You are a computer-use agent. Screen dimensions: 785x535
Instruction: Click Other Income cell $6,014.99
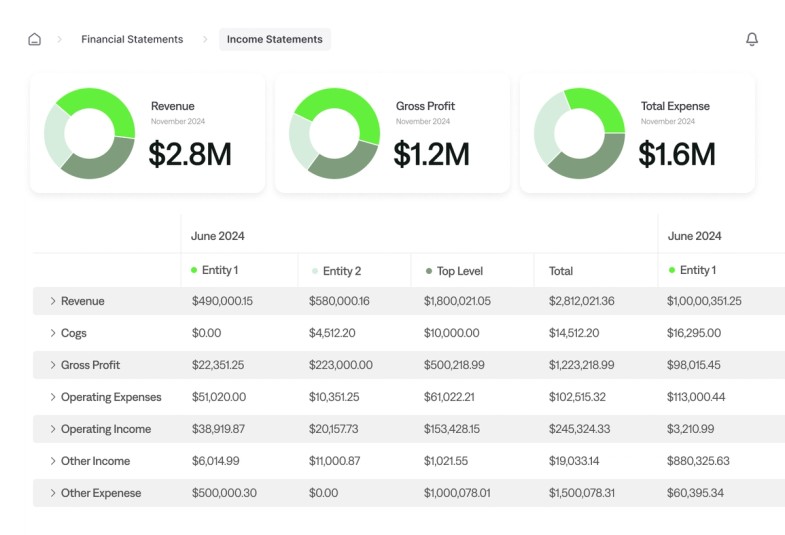pyautogui.click(x=215, y=461)
